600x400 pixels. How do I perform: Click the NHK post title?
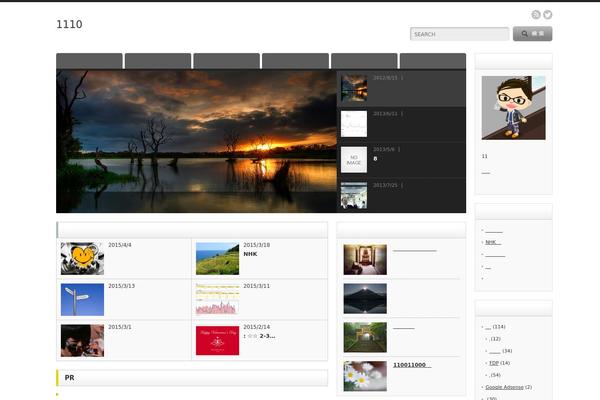[250, 254]
